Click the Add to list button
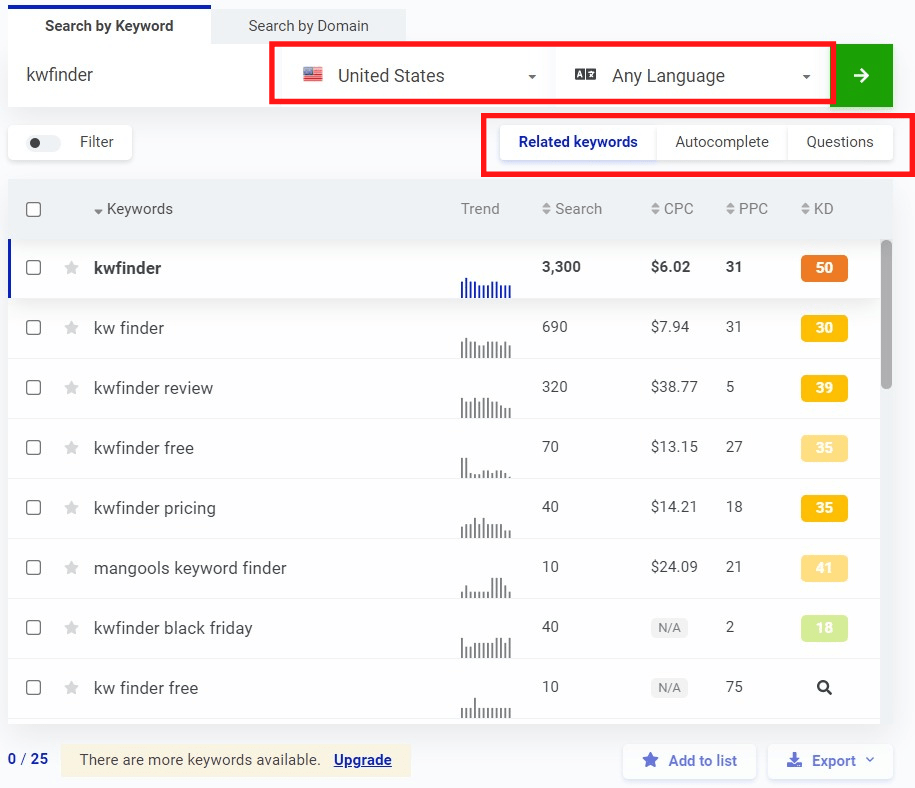 [x=689, y=761]
